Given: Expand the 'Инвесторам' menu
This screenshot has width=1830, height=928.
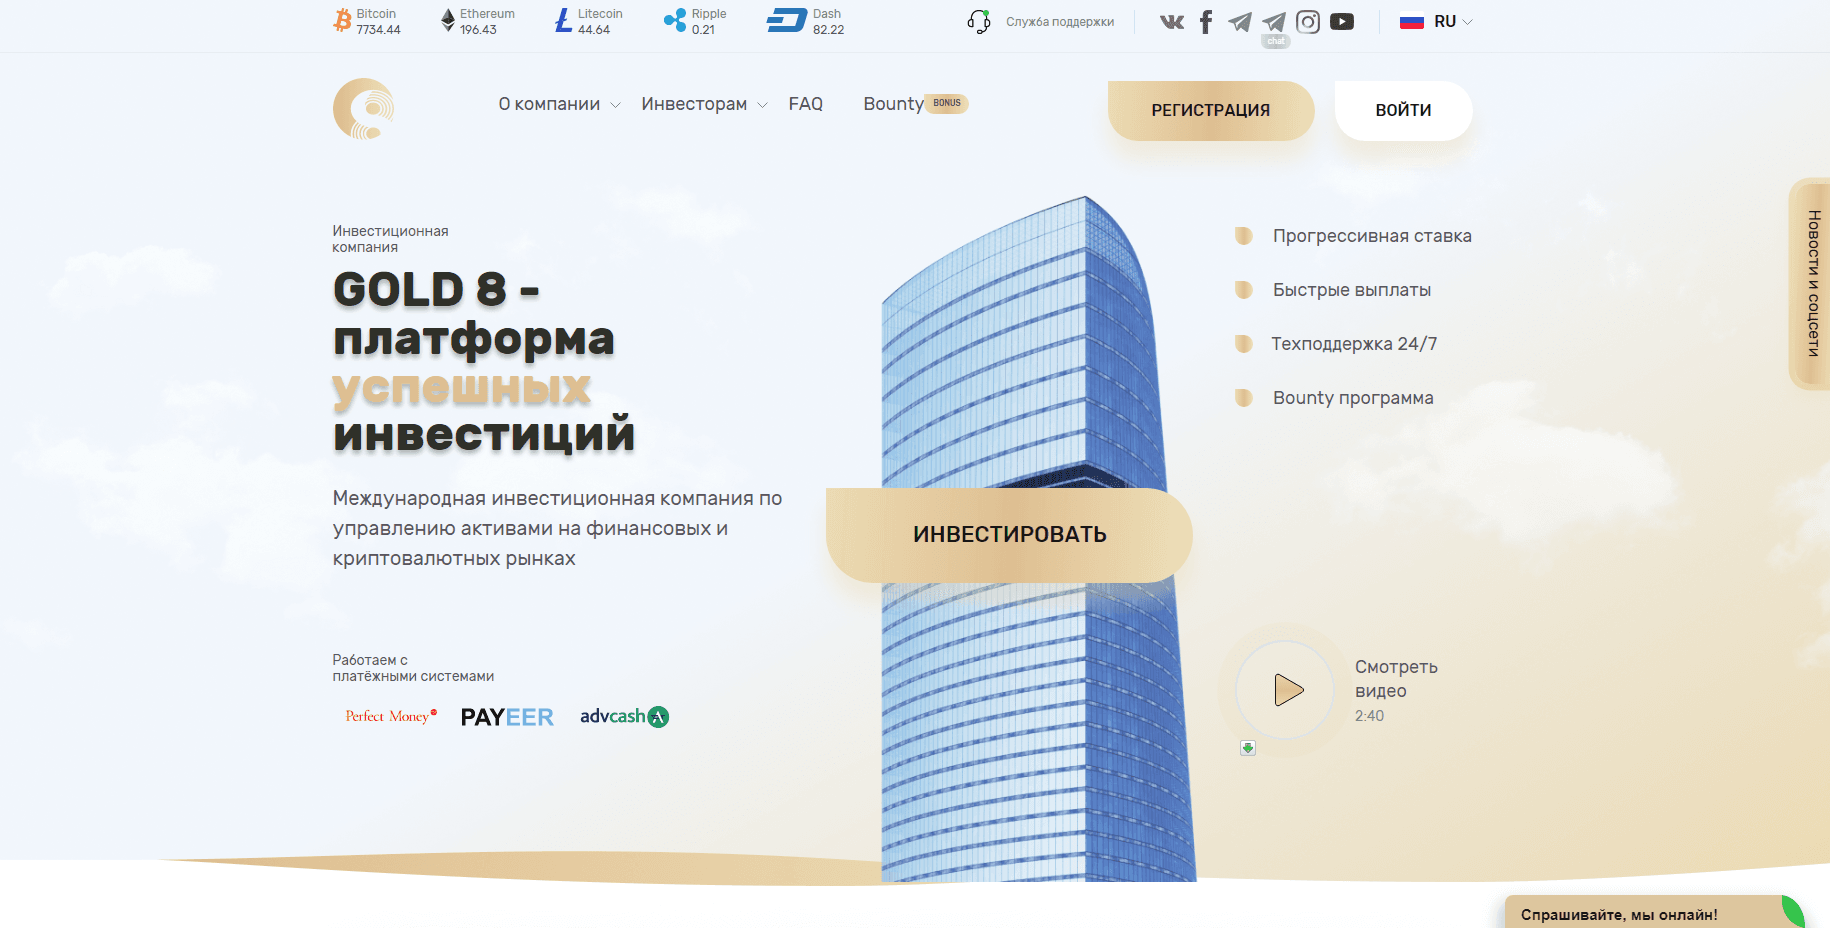Looking at the screenshot, I should (x=704, y=104).
